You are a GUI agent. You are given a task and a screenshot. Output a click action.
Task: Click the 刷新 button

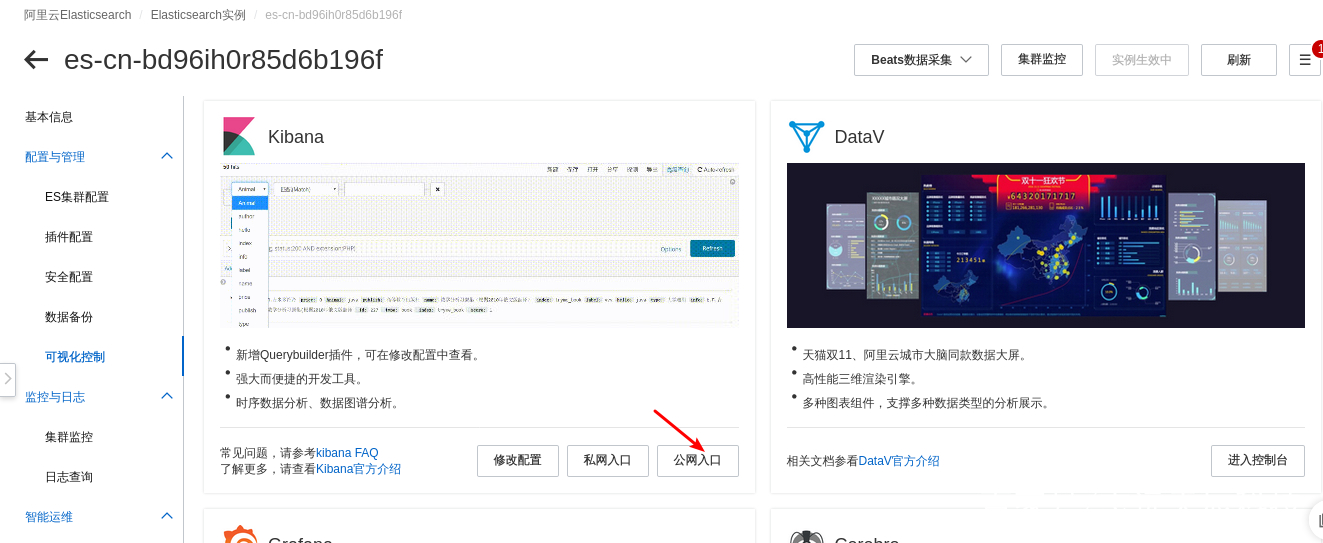pos(1239,60)
